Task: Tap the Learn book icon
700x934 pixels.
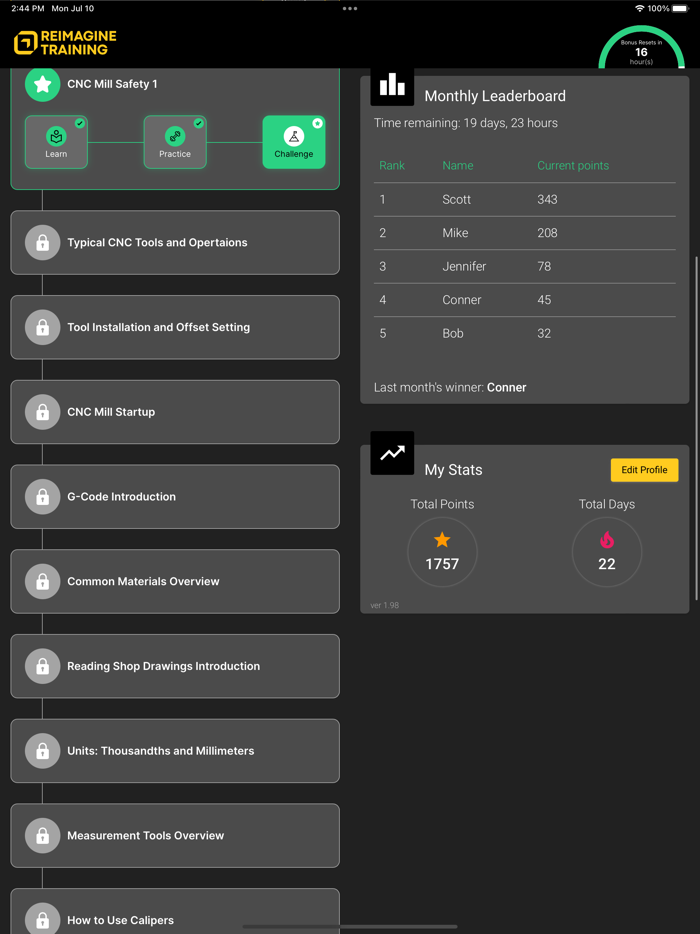Action: [56, 136]
